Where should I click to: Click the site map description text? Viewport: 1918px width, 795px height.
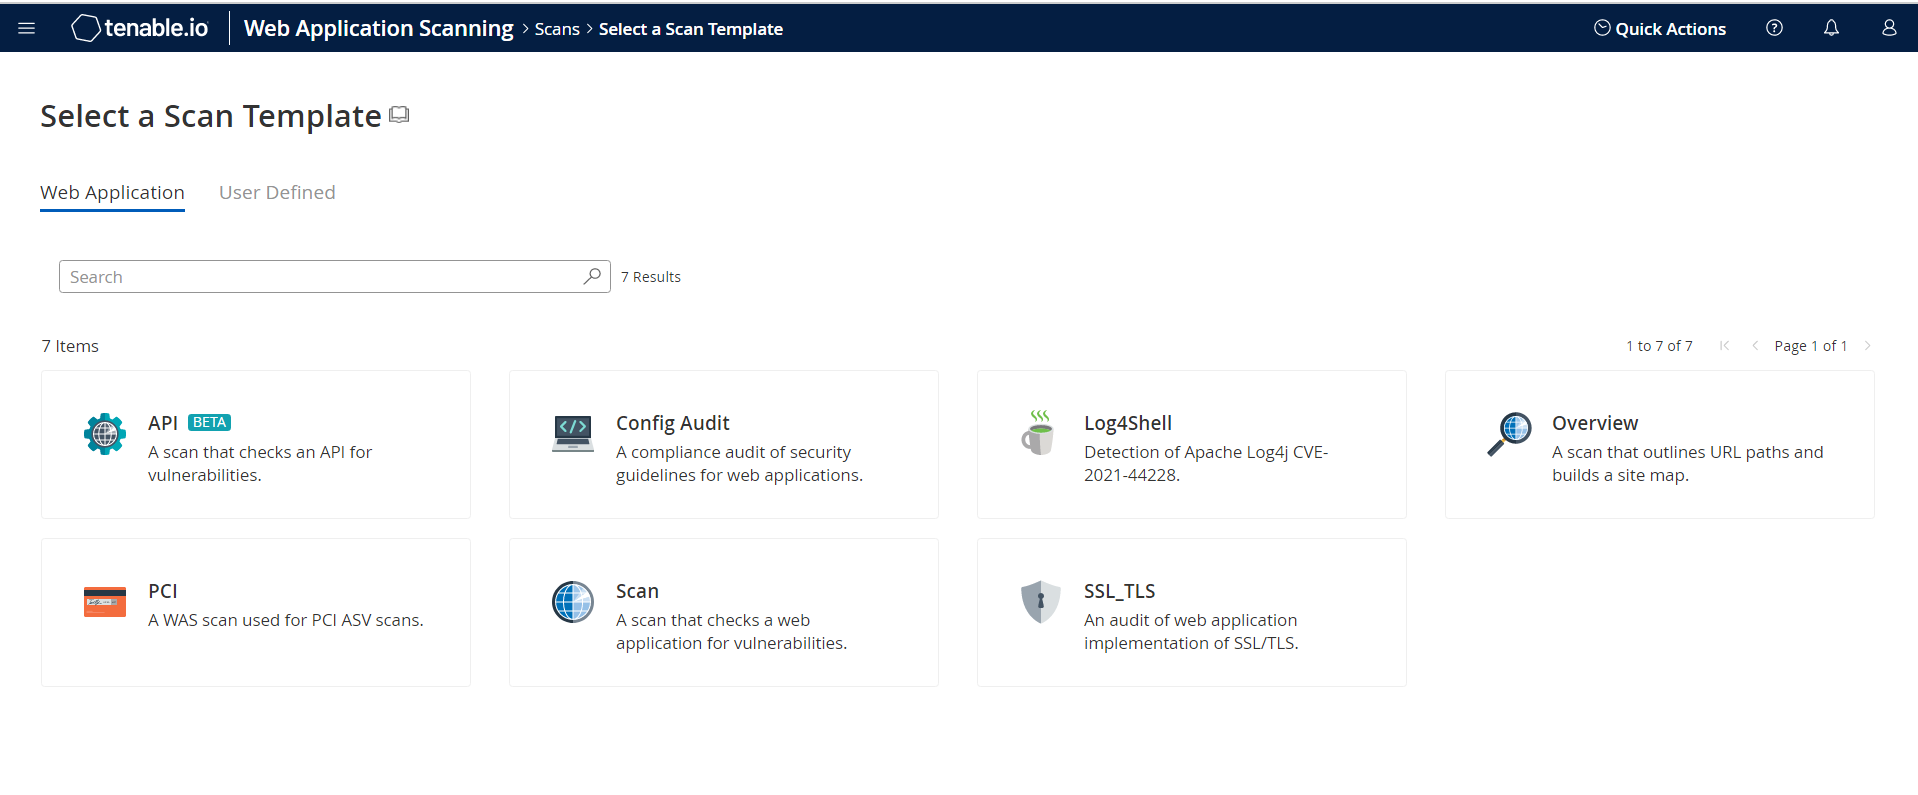pyautogui.click(x=1688, y=464)
